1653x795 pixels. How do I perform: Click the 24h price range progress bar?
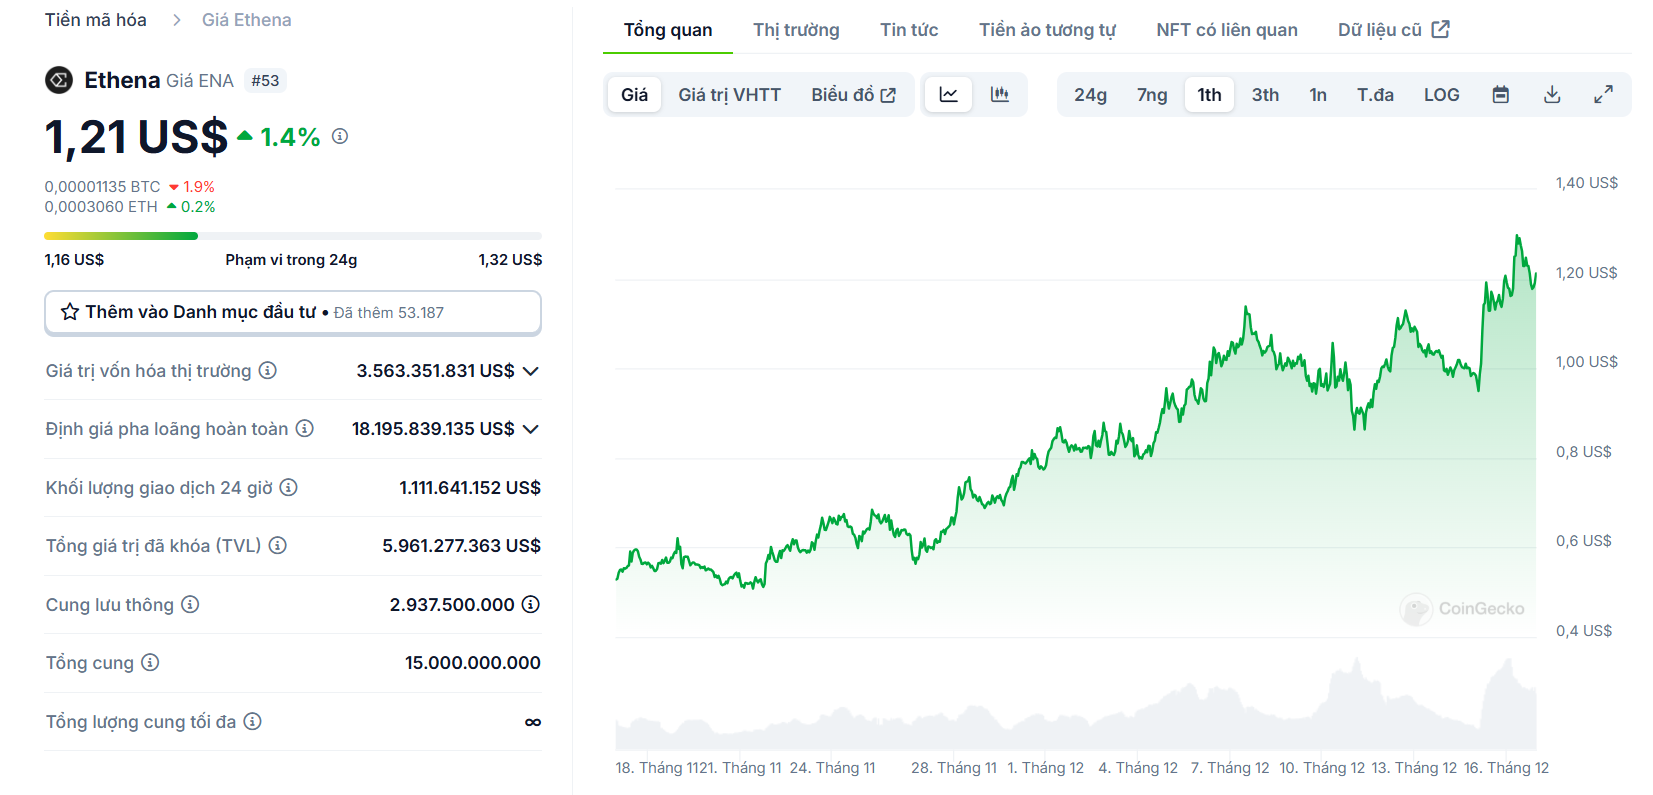pos(293,236)
